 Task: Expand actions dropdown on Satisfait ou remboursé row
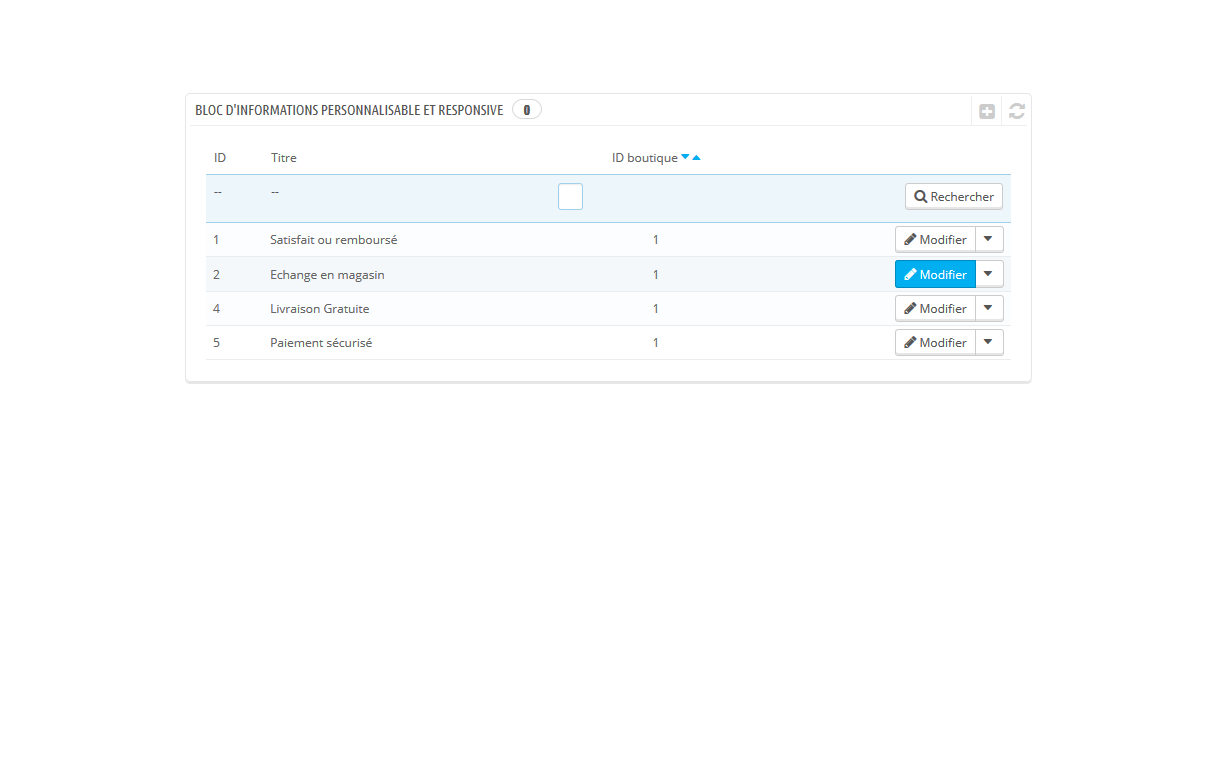coord(988,239)
